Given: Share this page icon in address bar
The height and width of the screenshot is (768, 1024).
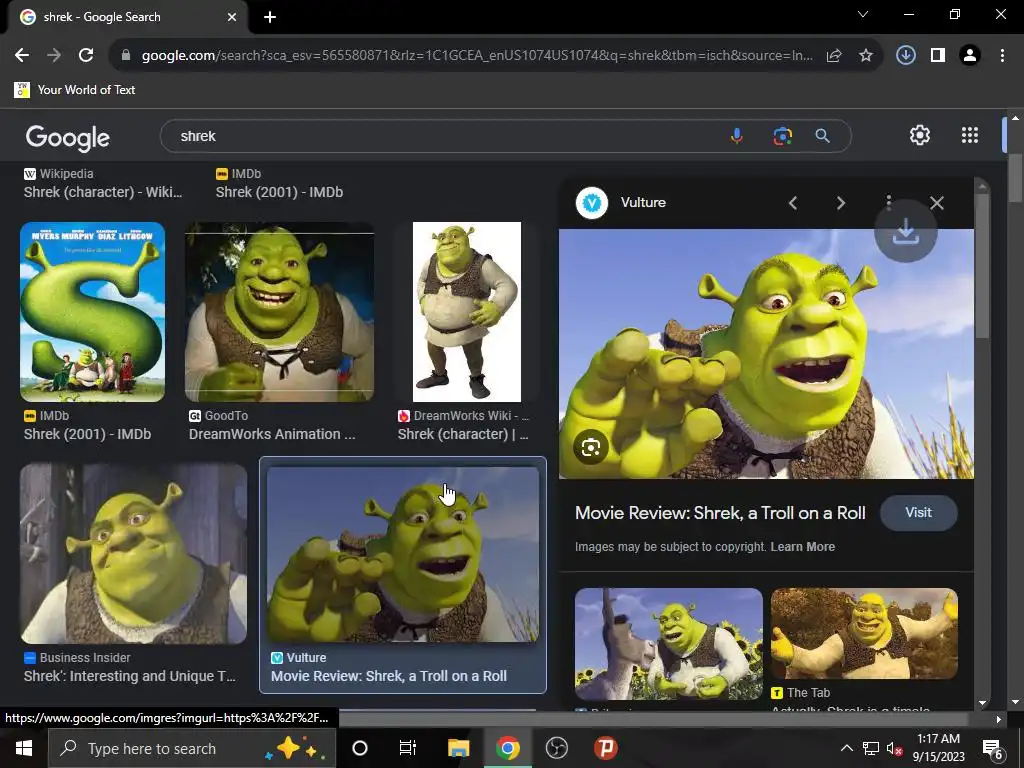Looking at the screenshot, I should point(834,56).
